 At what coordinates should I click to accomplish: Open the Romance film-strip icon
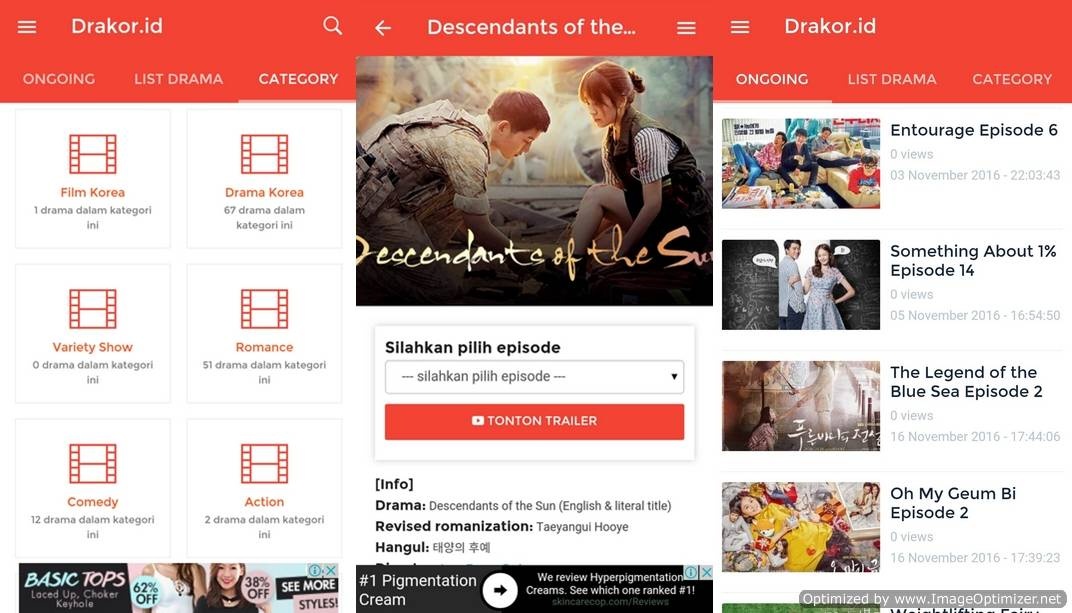click(265, 309)
